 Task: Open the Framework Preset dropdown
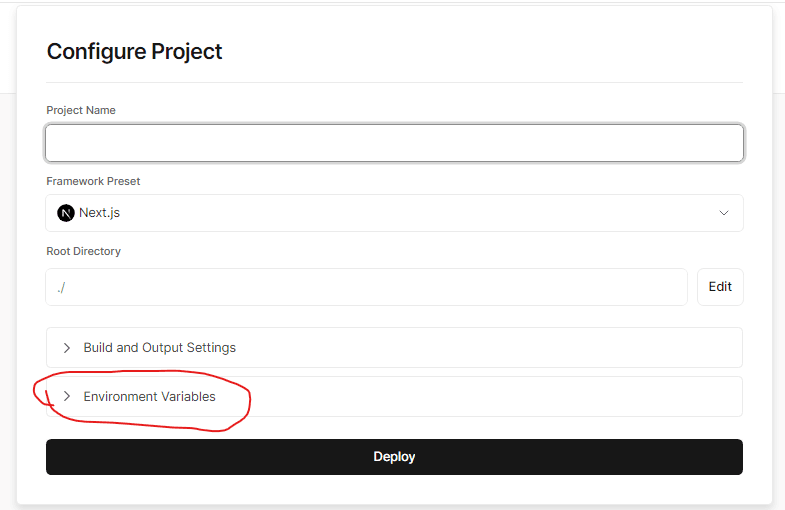click(x=394, y=213)
